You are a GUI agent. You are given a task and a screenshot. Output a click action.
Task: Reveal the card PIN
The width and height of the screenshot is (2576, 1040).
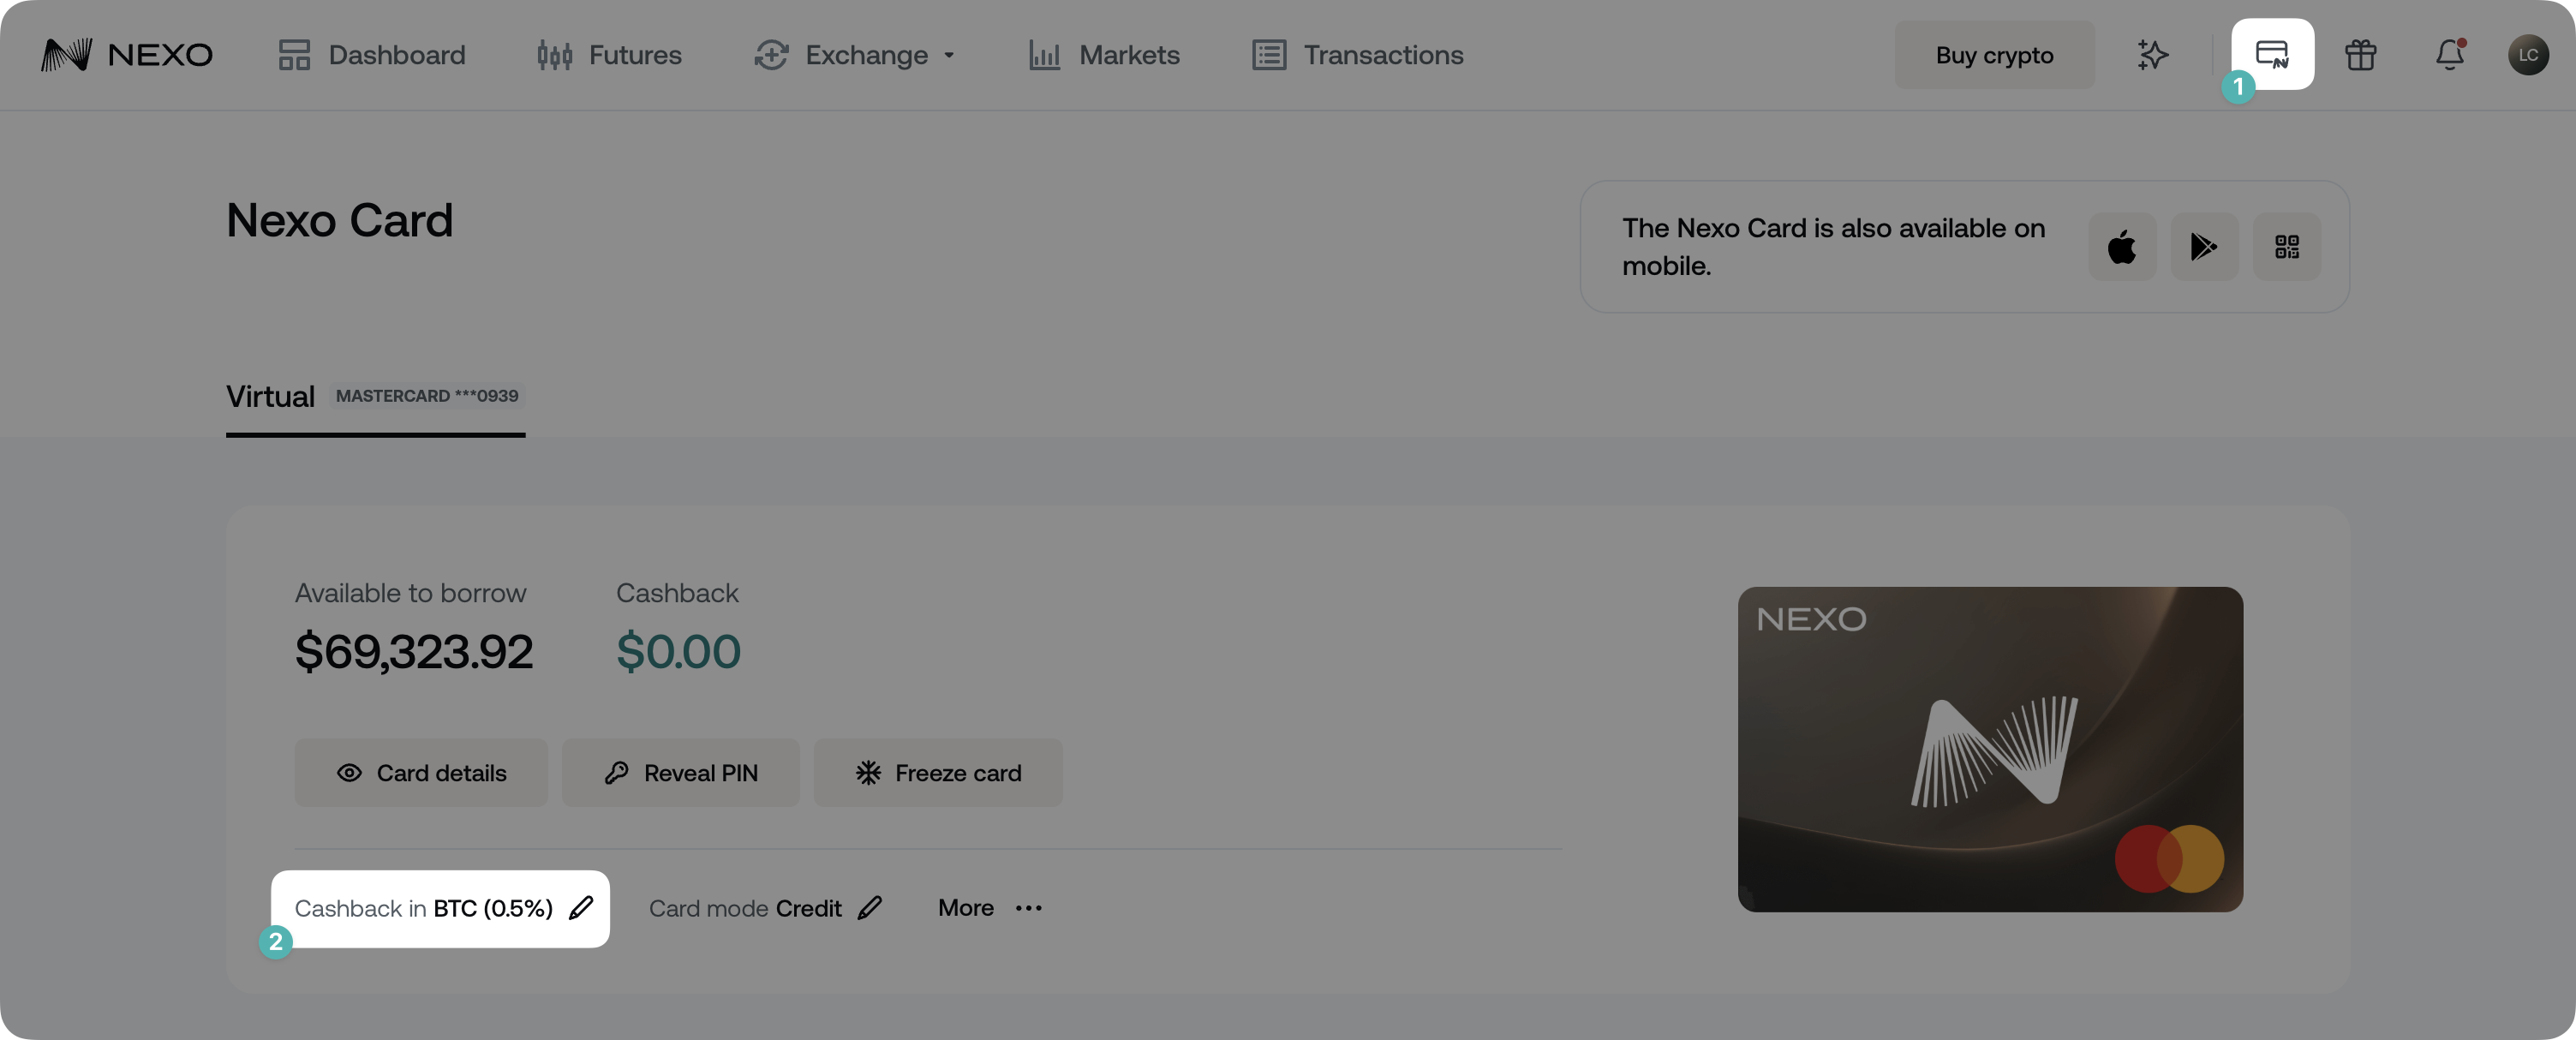680,772
